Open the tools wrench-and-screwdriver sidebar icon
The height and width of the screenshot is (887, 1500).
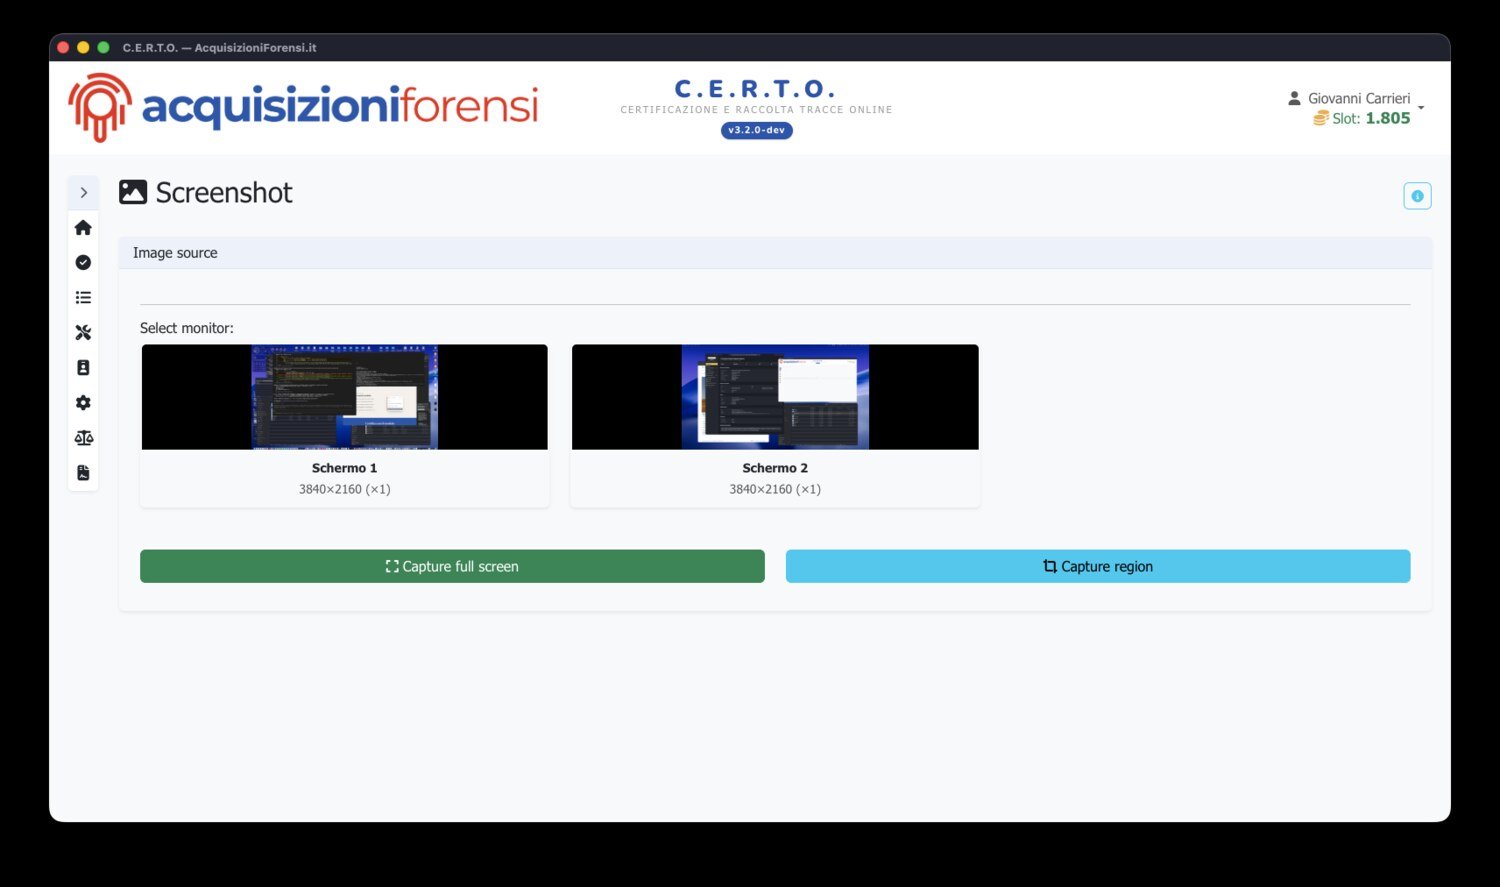pos(83,332)
